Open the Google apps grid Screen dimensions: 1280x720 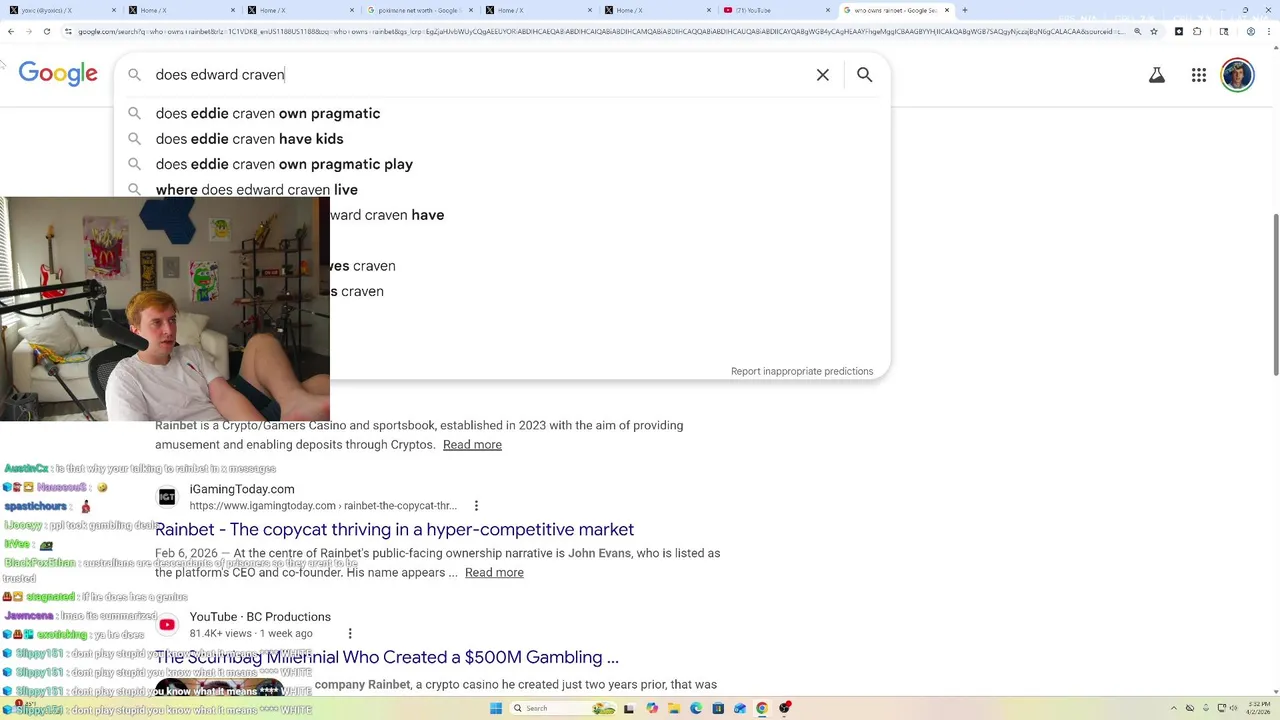[x=1199, y=75]
